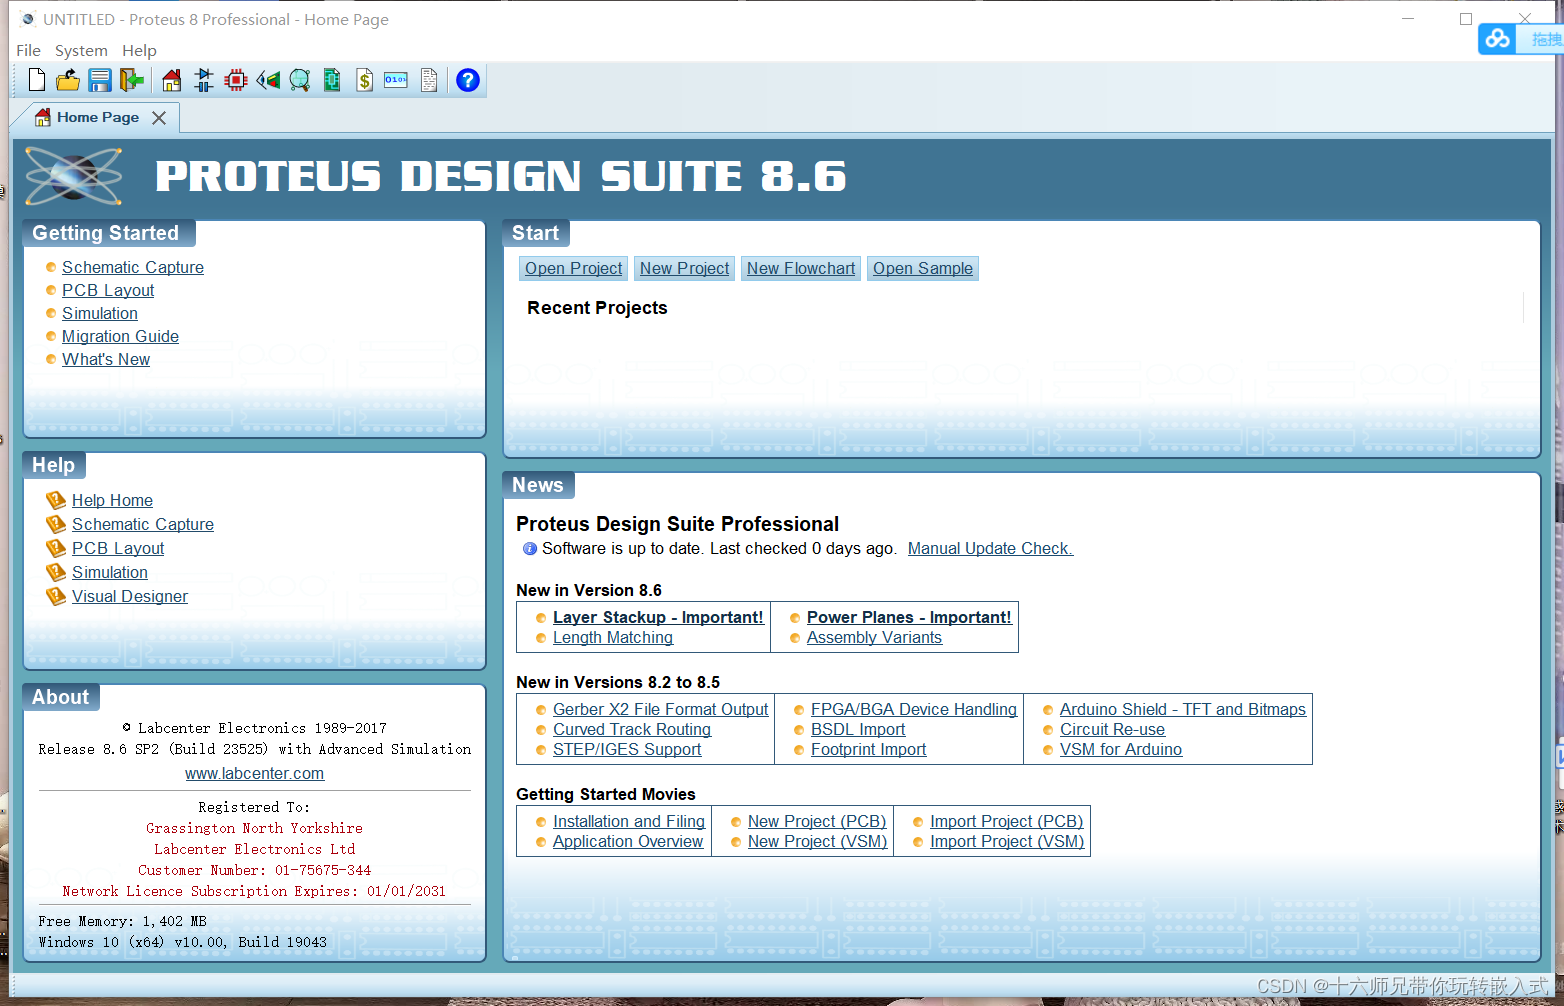Open the Schematic Capture diode icon
This screenshot has height=1006, width=1564.
(x=204, y=80)
